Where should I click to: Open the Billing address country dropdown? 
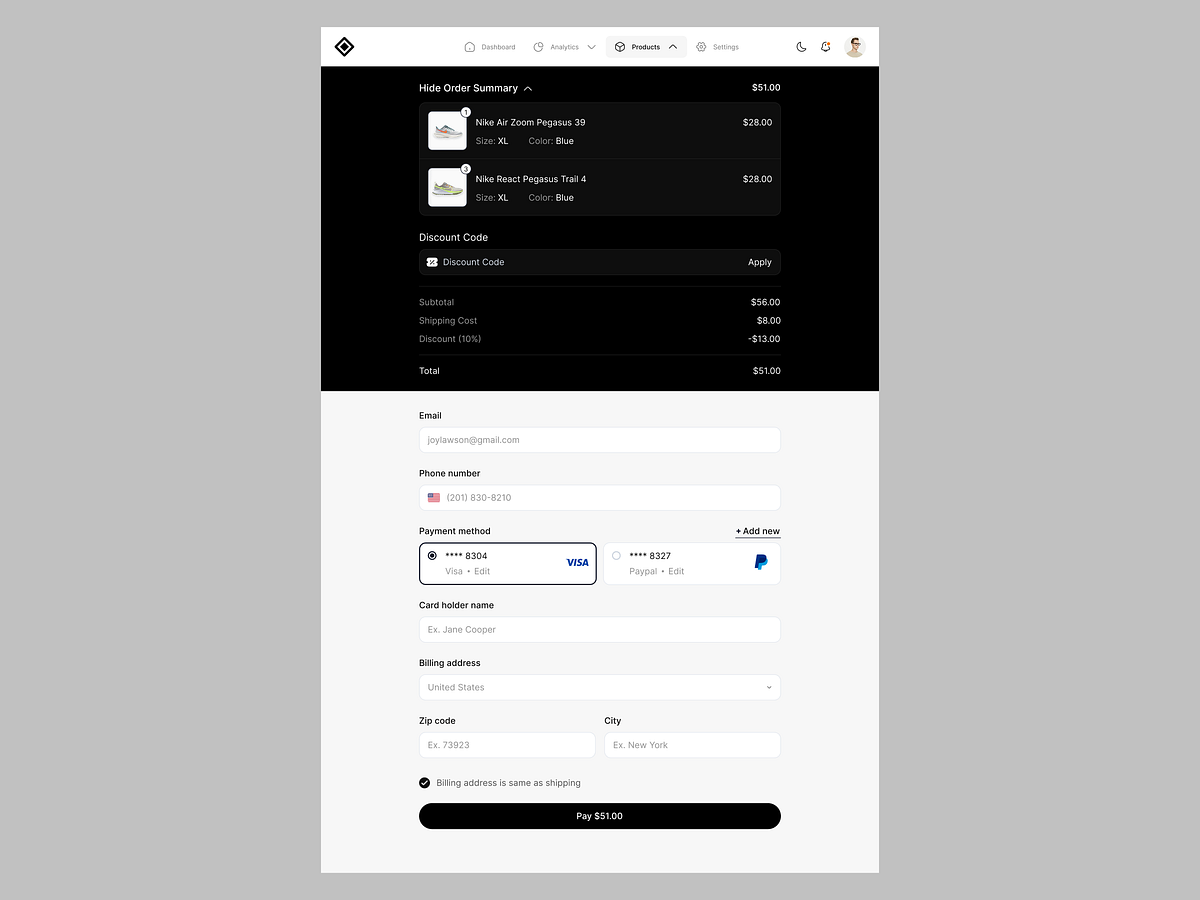click(600, 687)
